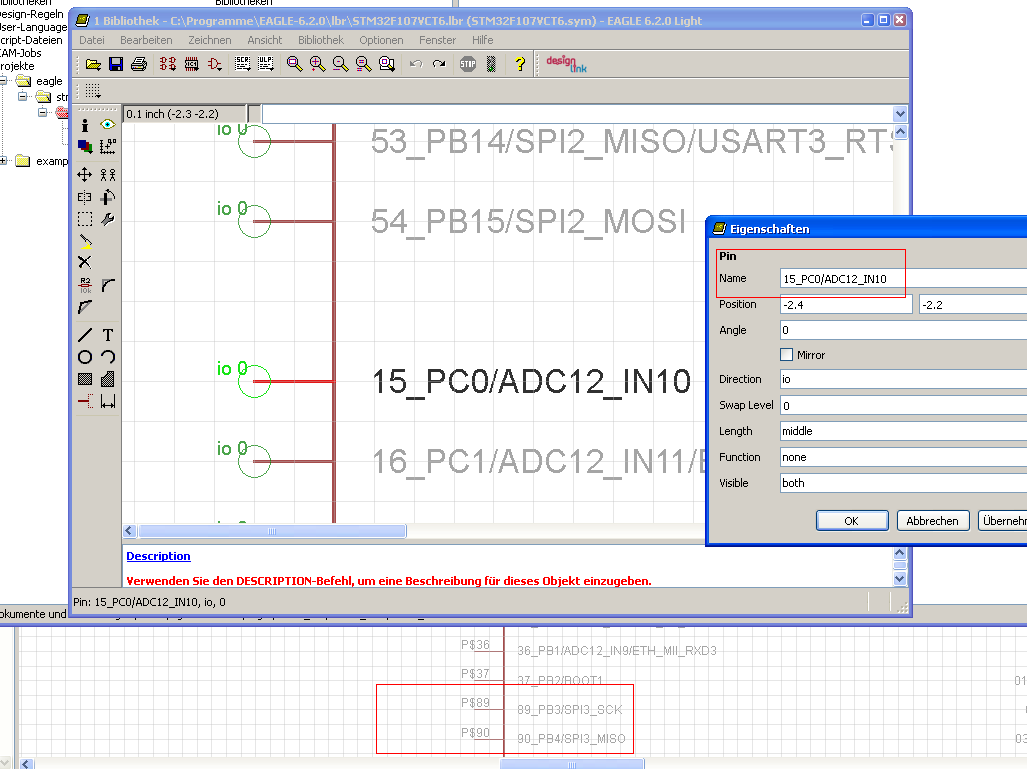Open the Zeichnen menu
Screen dimensions: 1027x769
210,40
